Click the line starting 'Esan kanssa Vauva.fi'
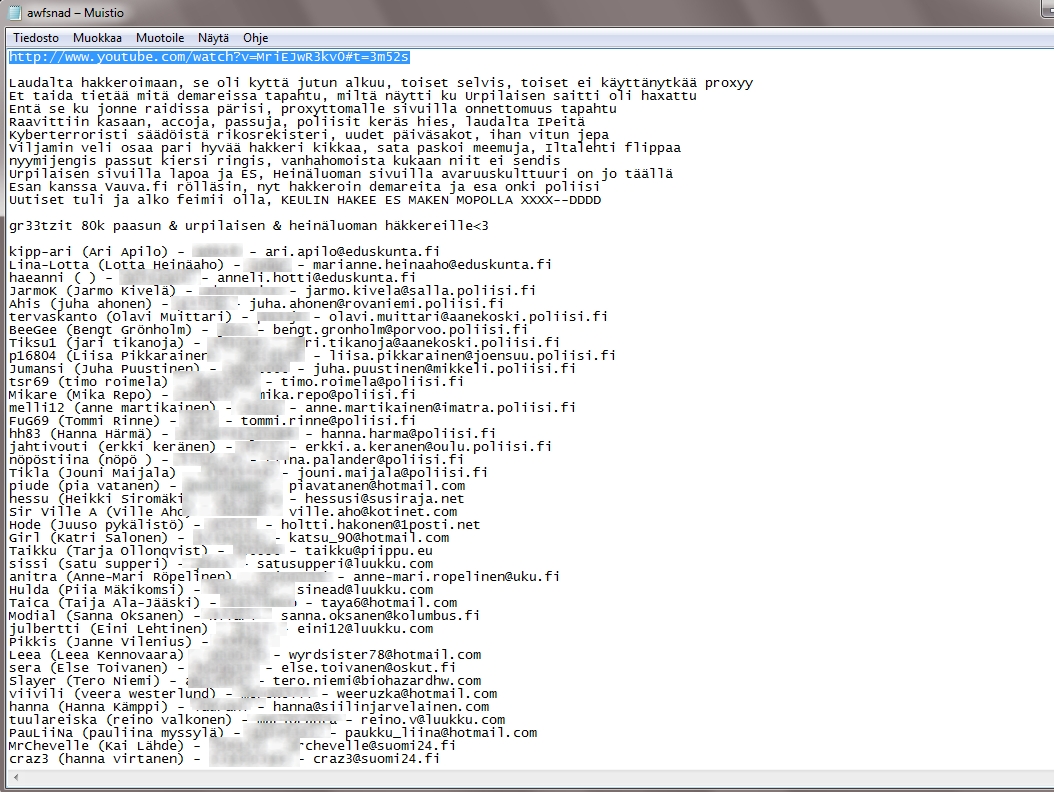1054x792 pixels. pos(305,186)
